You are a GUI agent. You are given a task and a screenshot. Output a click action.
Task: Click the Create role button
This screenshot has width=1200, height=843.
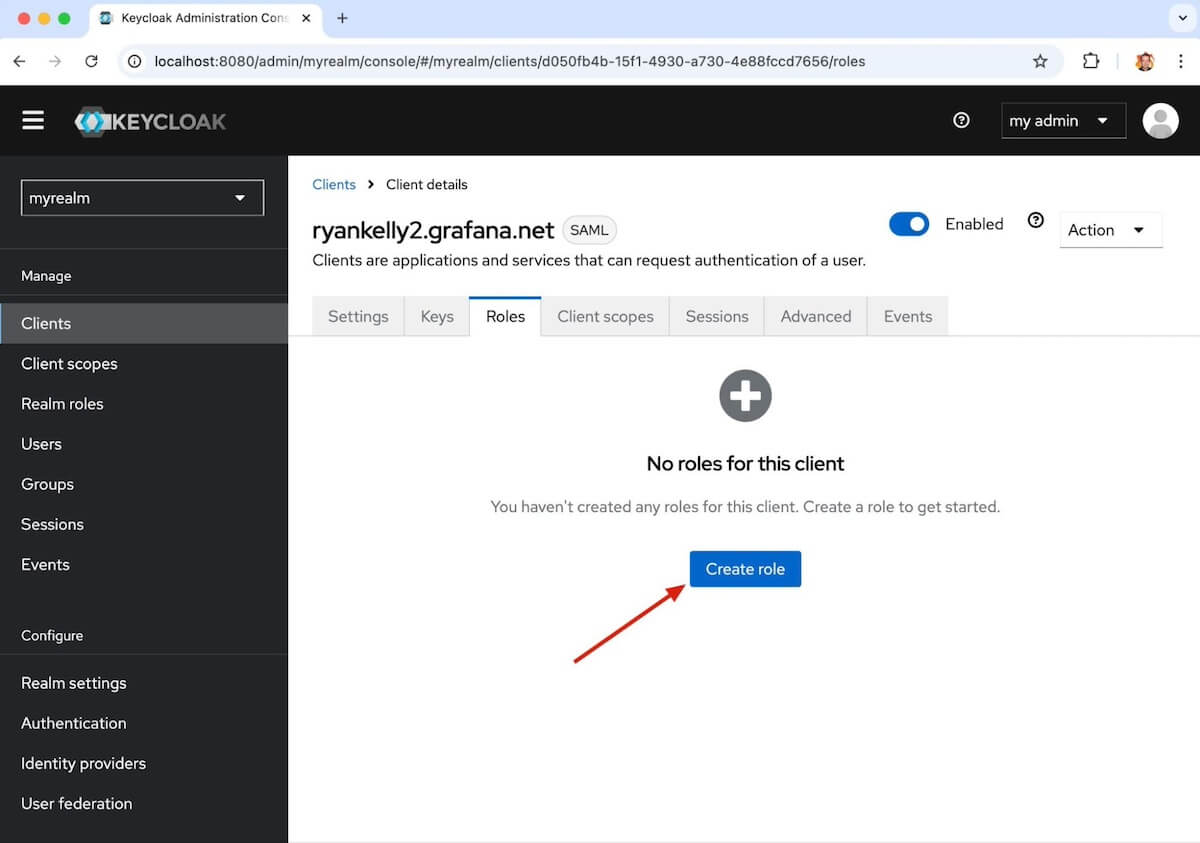click(745, 569)
